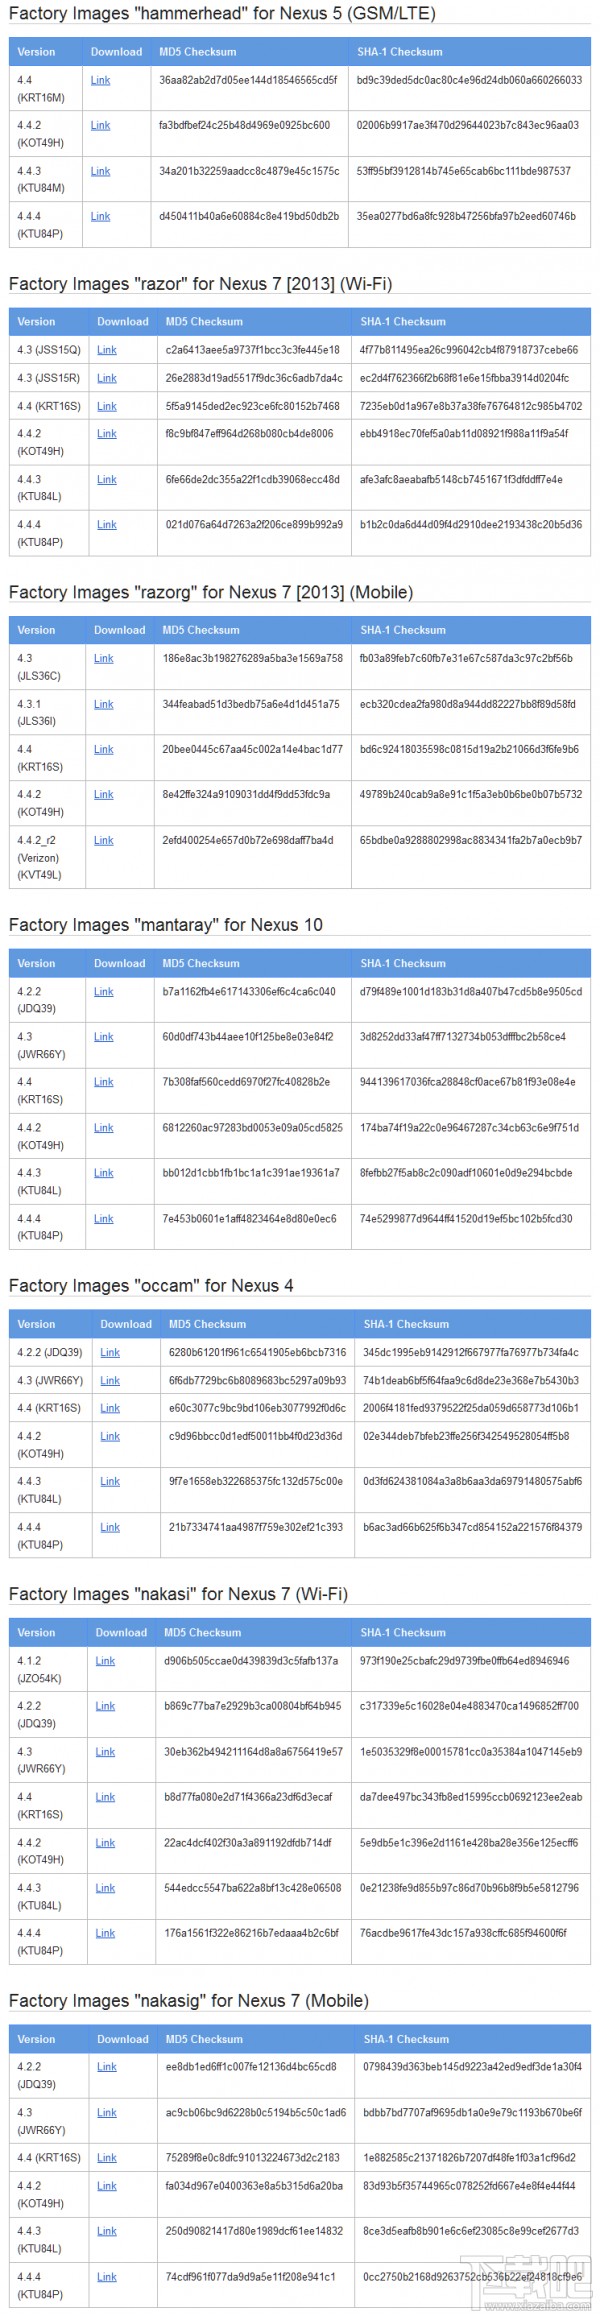
Task: Open the 4.3 (JWR66Y) occam Nexus 4 link
Action: [x=110, y=1380]
